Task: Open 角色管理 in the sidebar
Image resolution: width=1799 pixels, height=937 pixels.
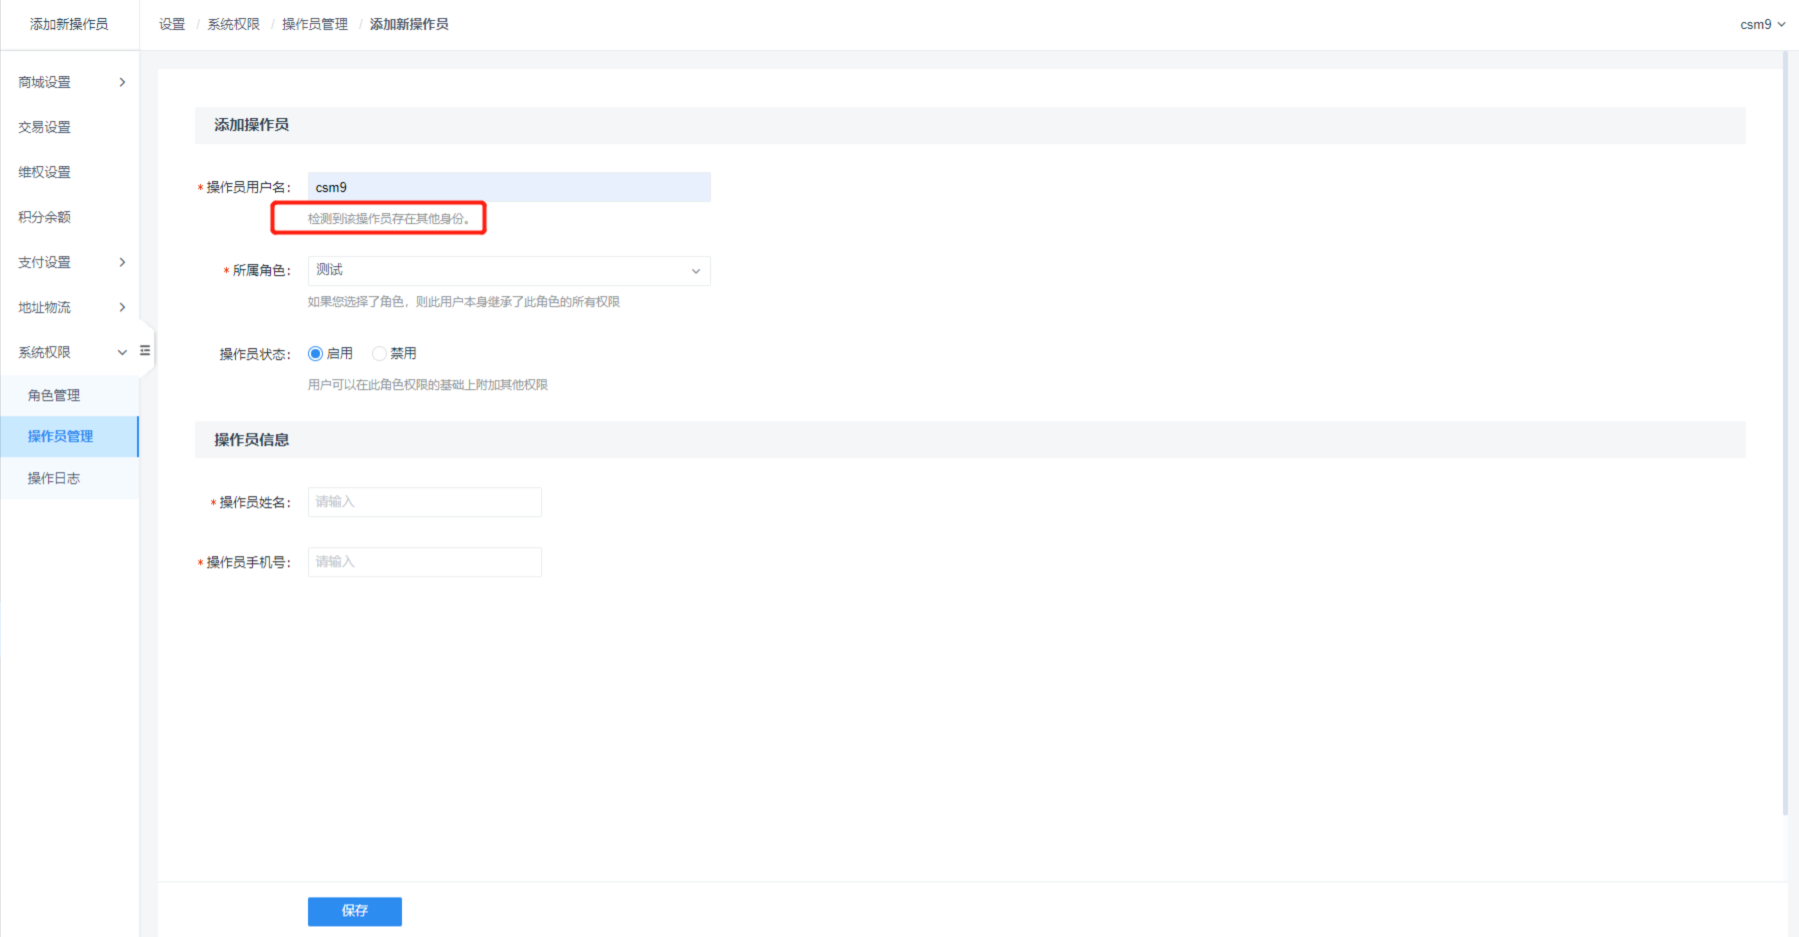Action: point(54,396)
